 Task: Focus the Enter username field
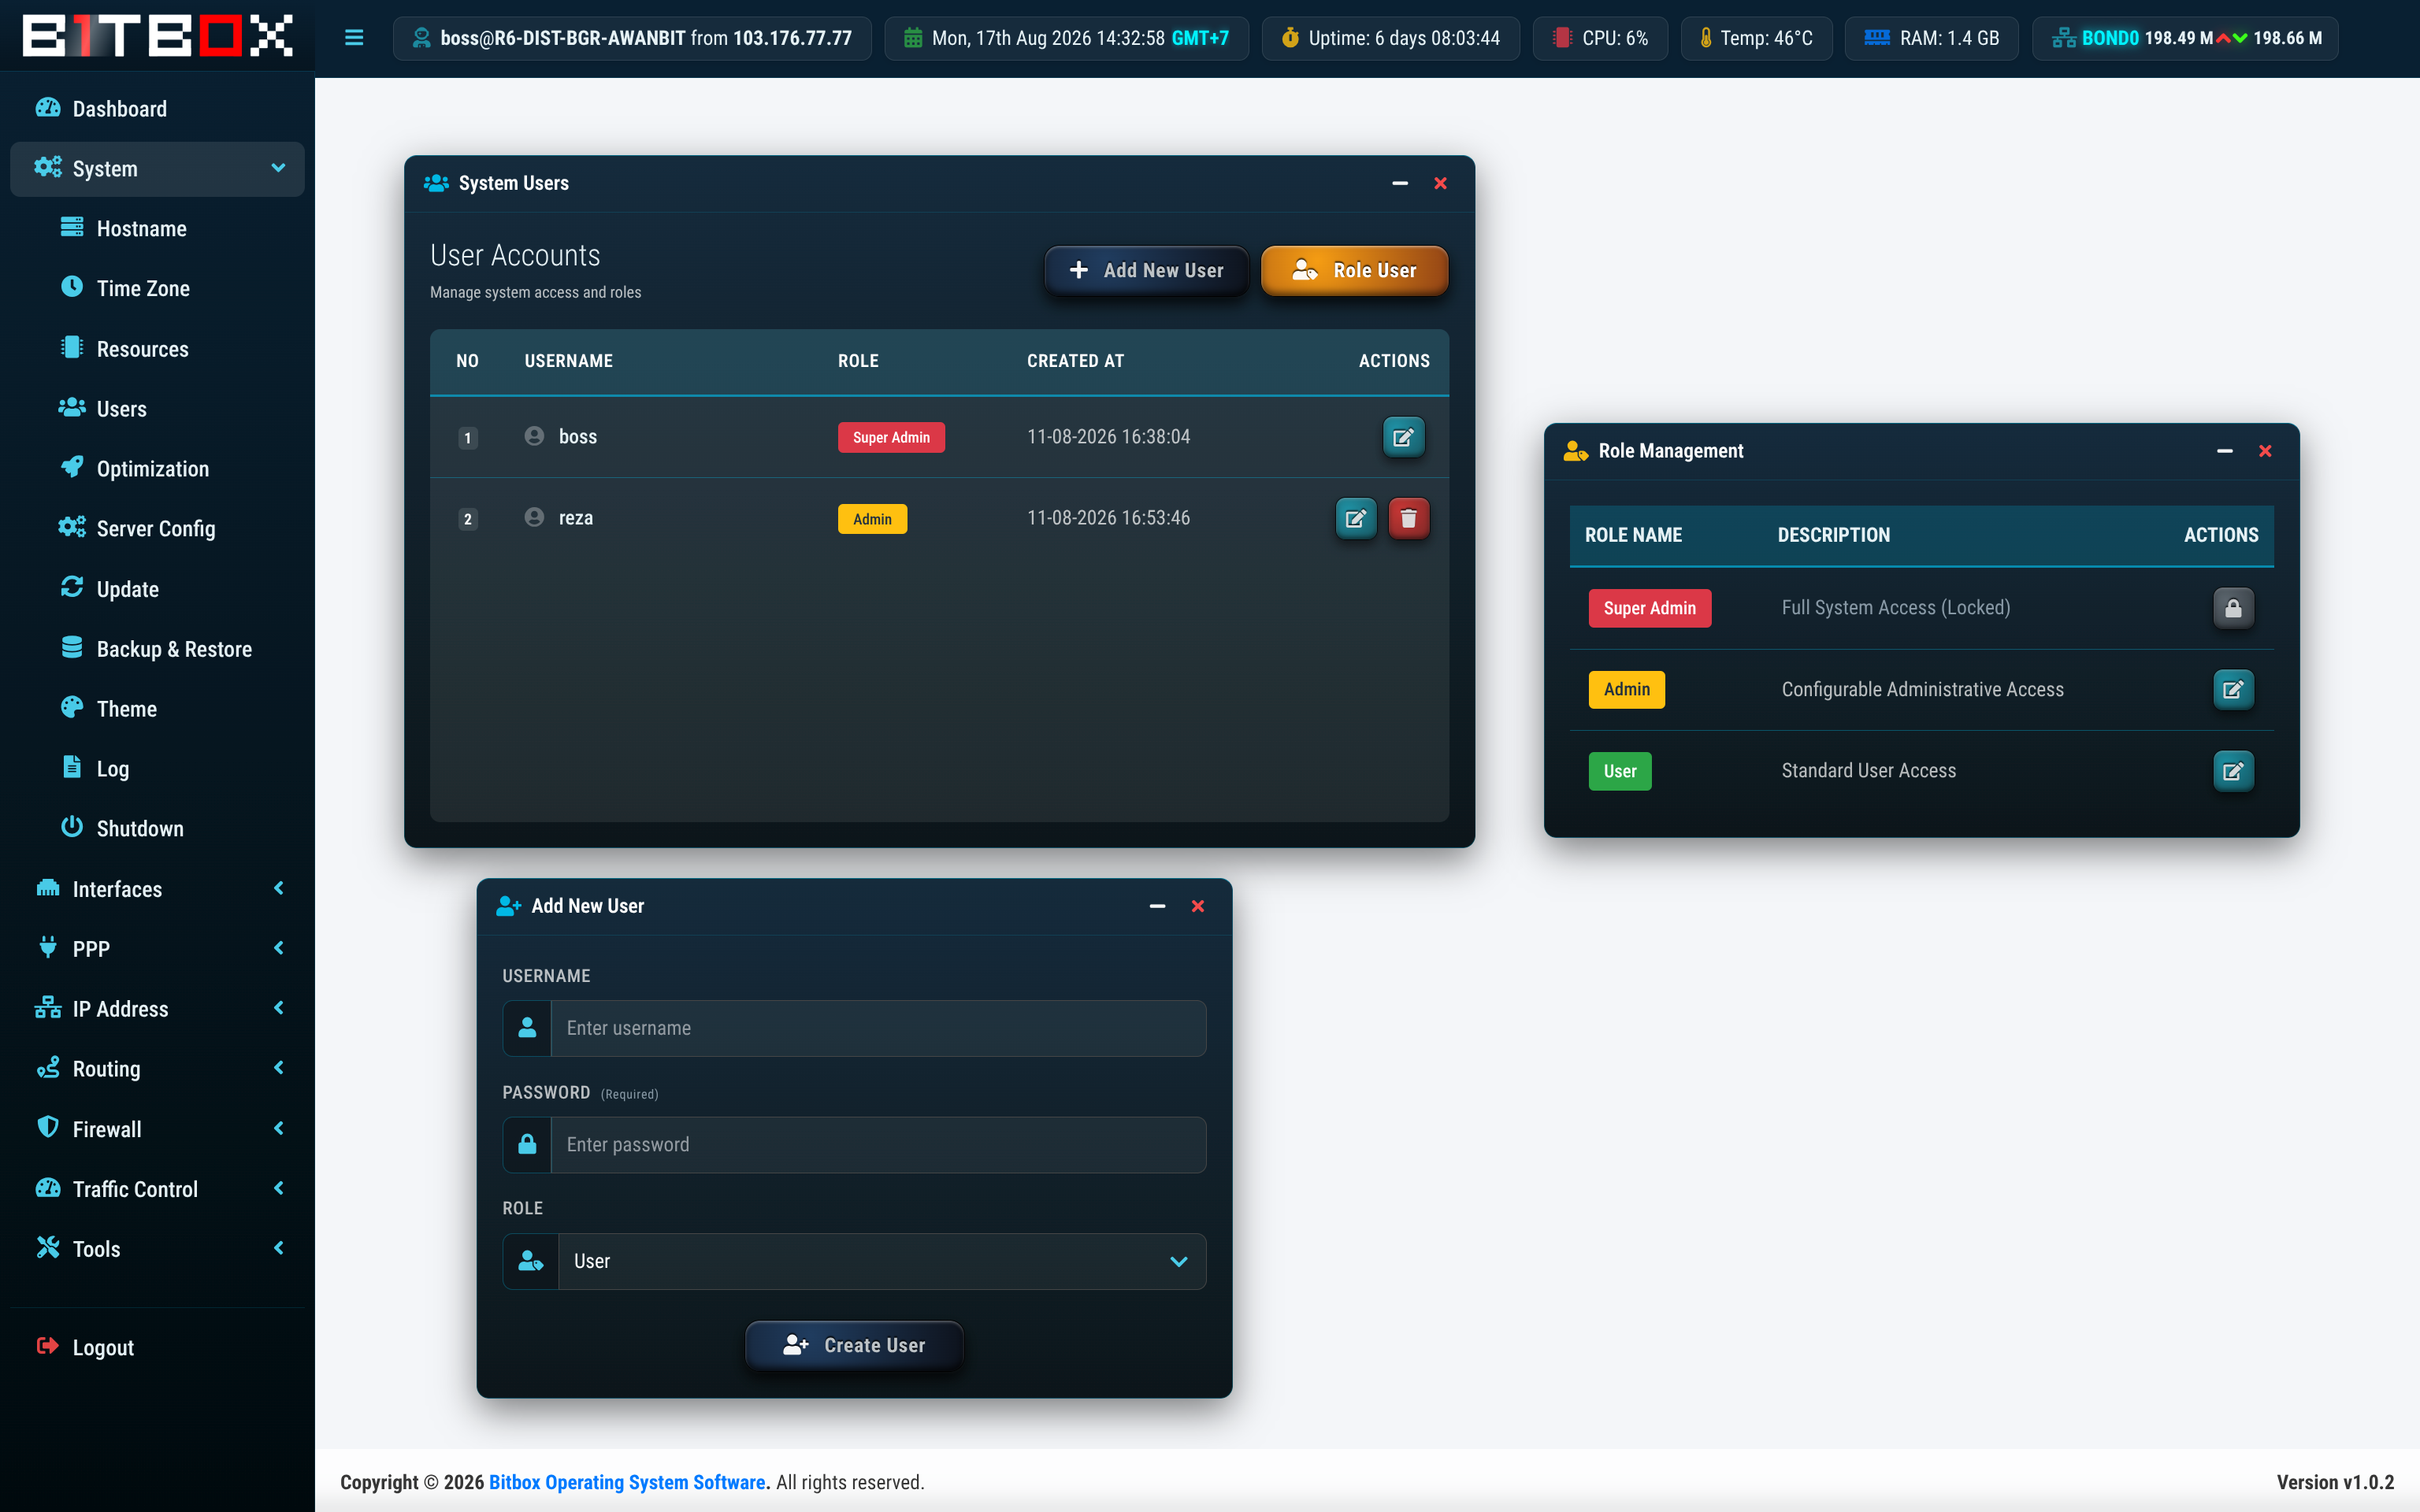(878, 1028)
